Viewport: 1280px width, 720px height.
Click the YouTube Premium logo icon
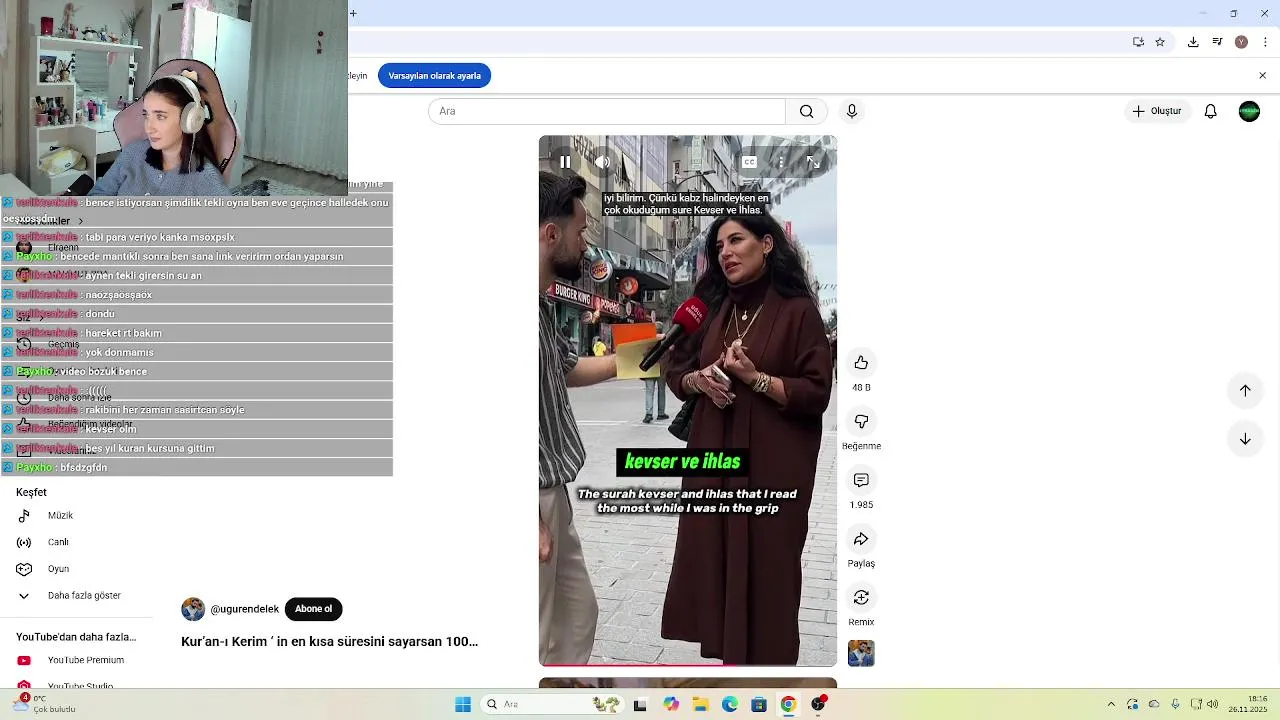[x=24, y=660]
